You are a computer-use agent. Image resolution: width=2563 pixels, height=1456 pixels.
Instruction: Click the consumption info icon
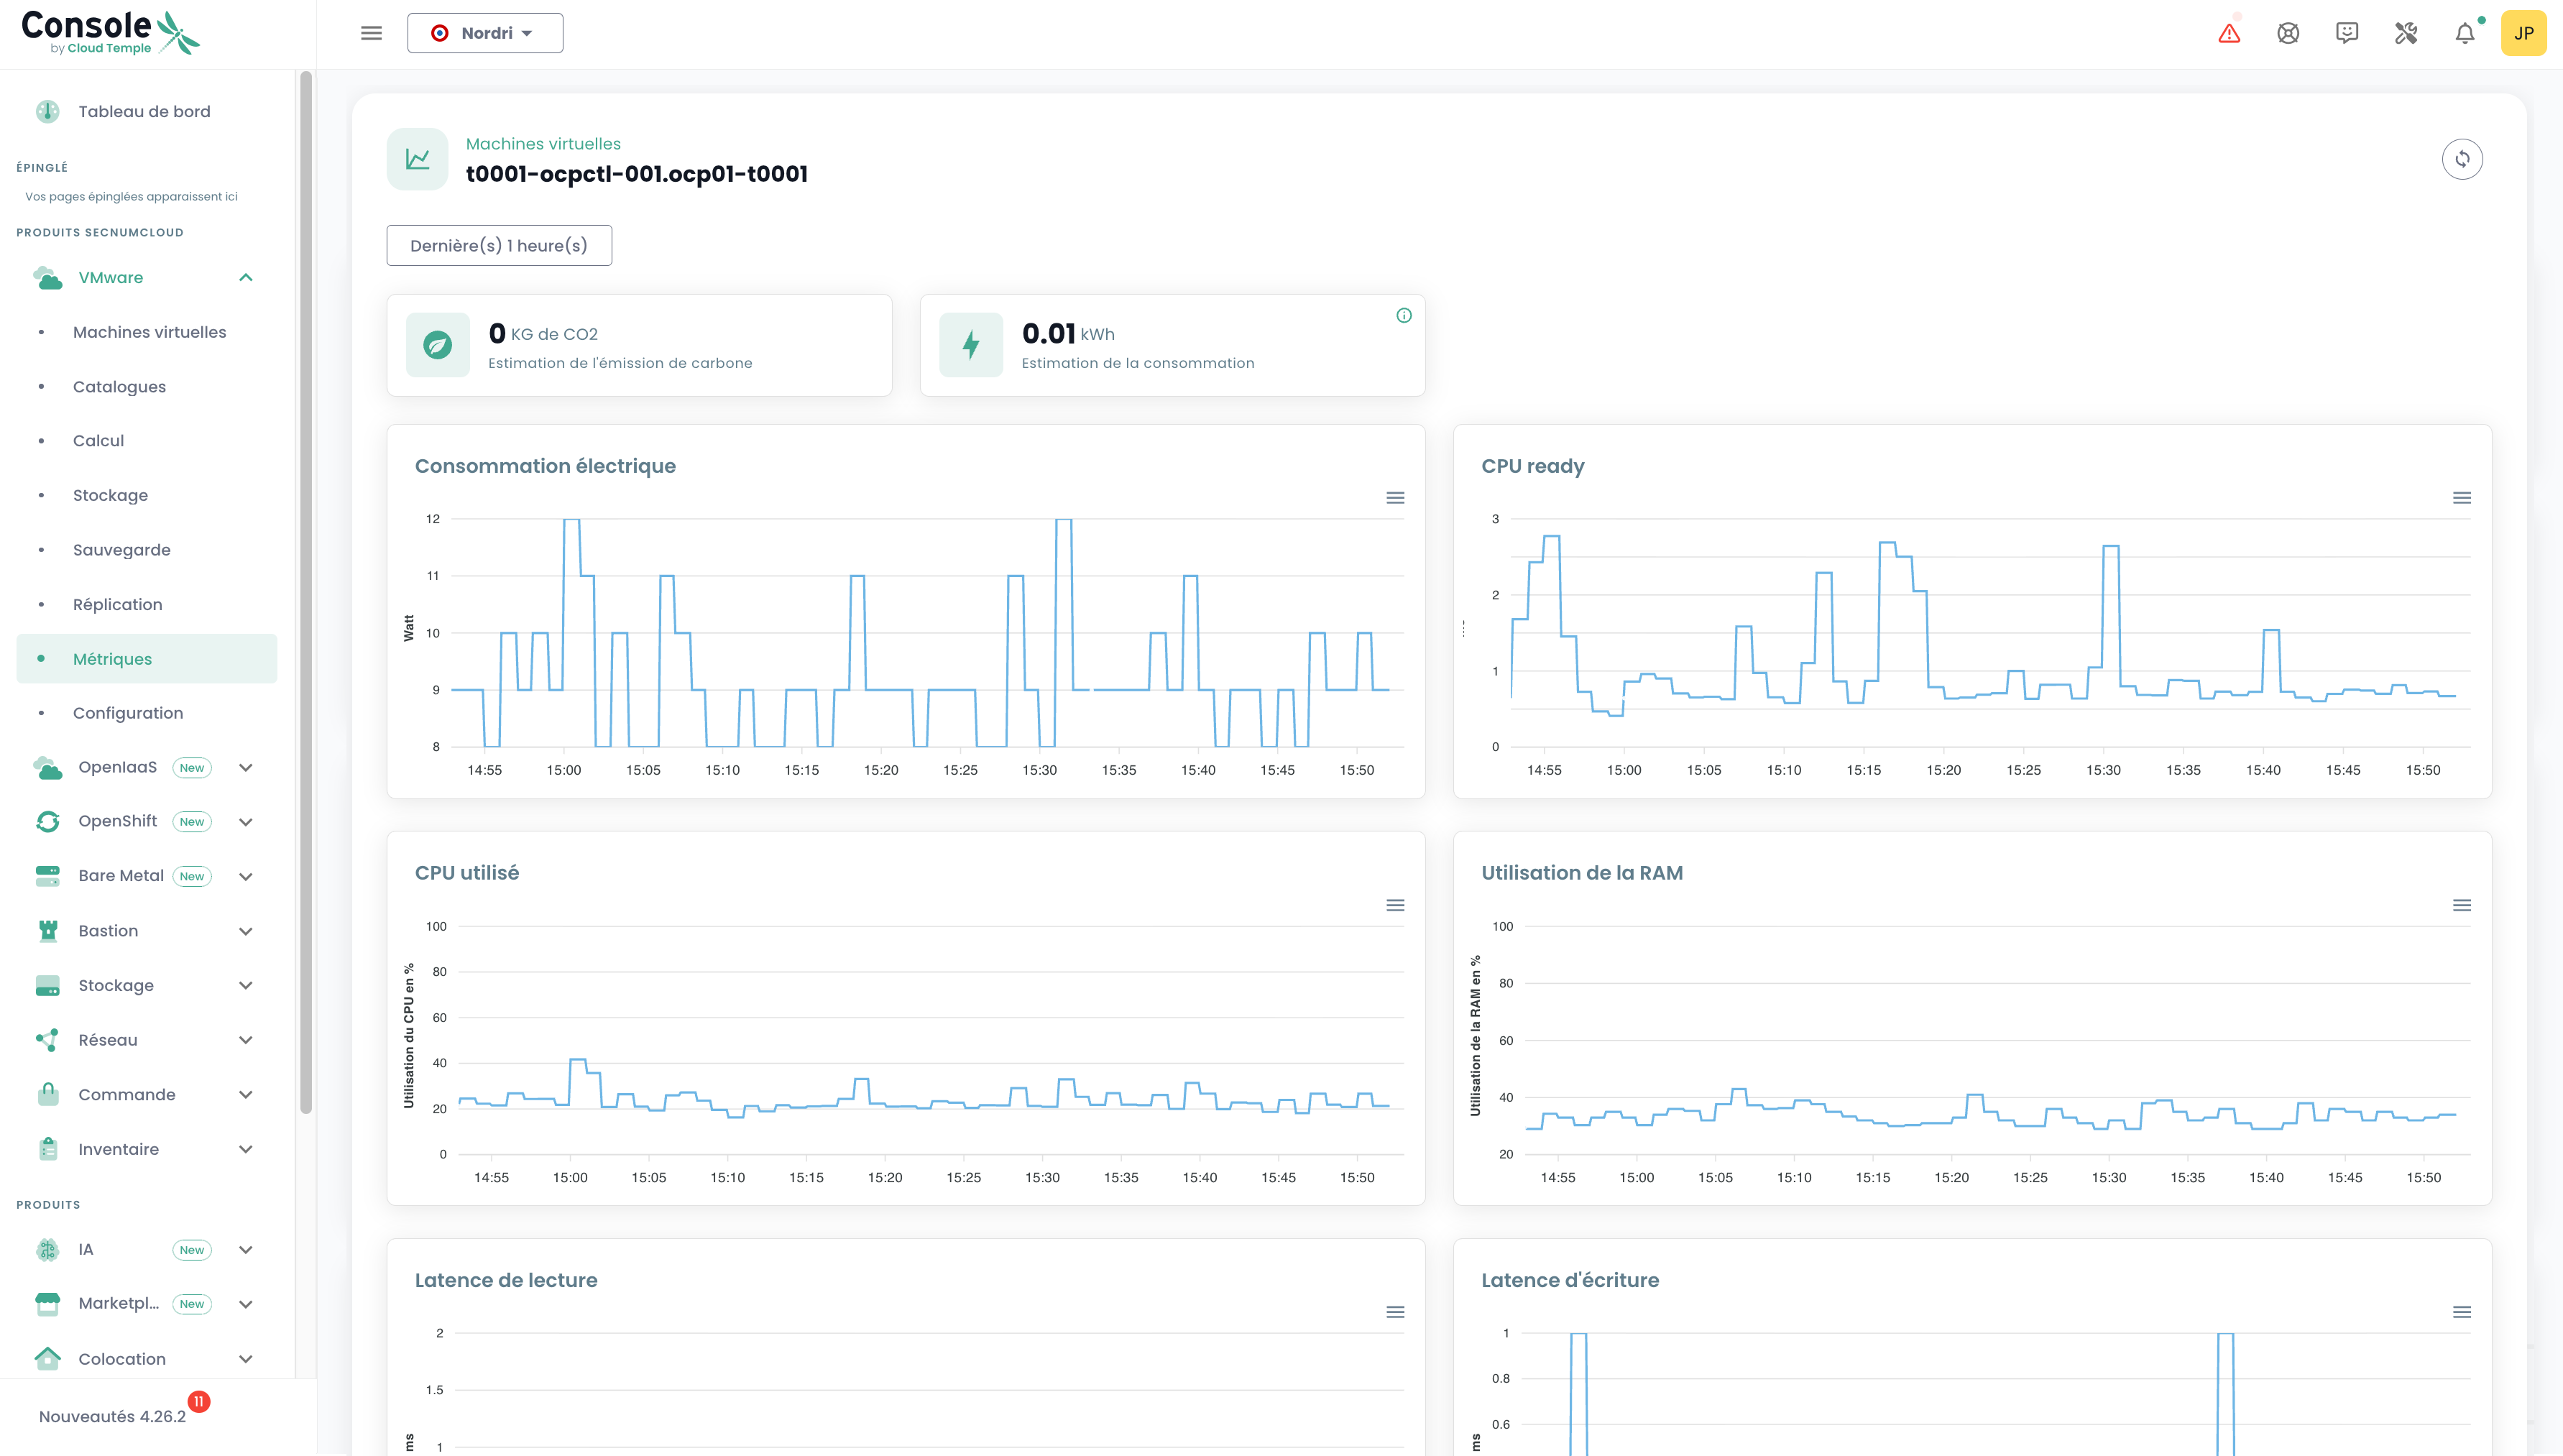click(x=1404, y=316)
